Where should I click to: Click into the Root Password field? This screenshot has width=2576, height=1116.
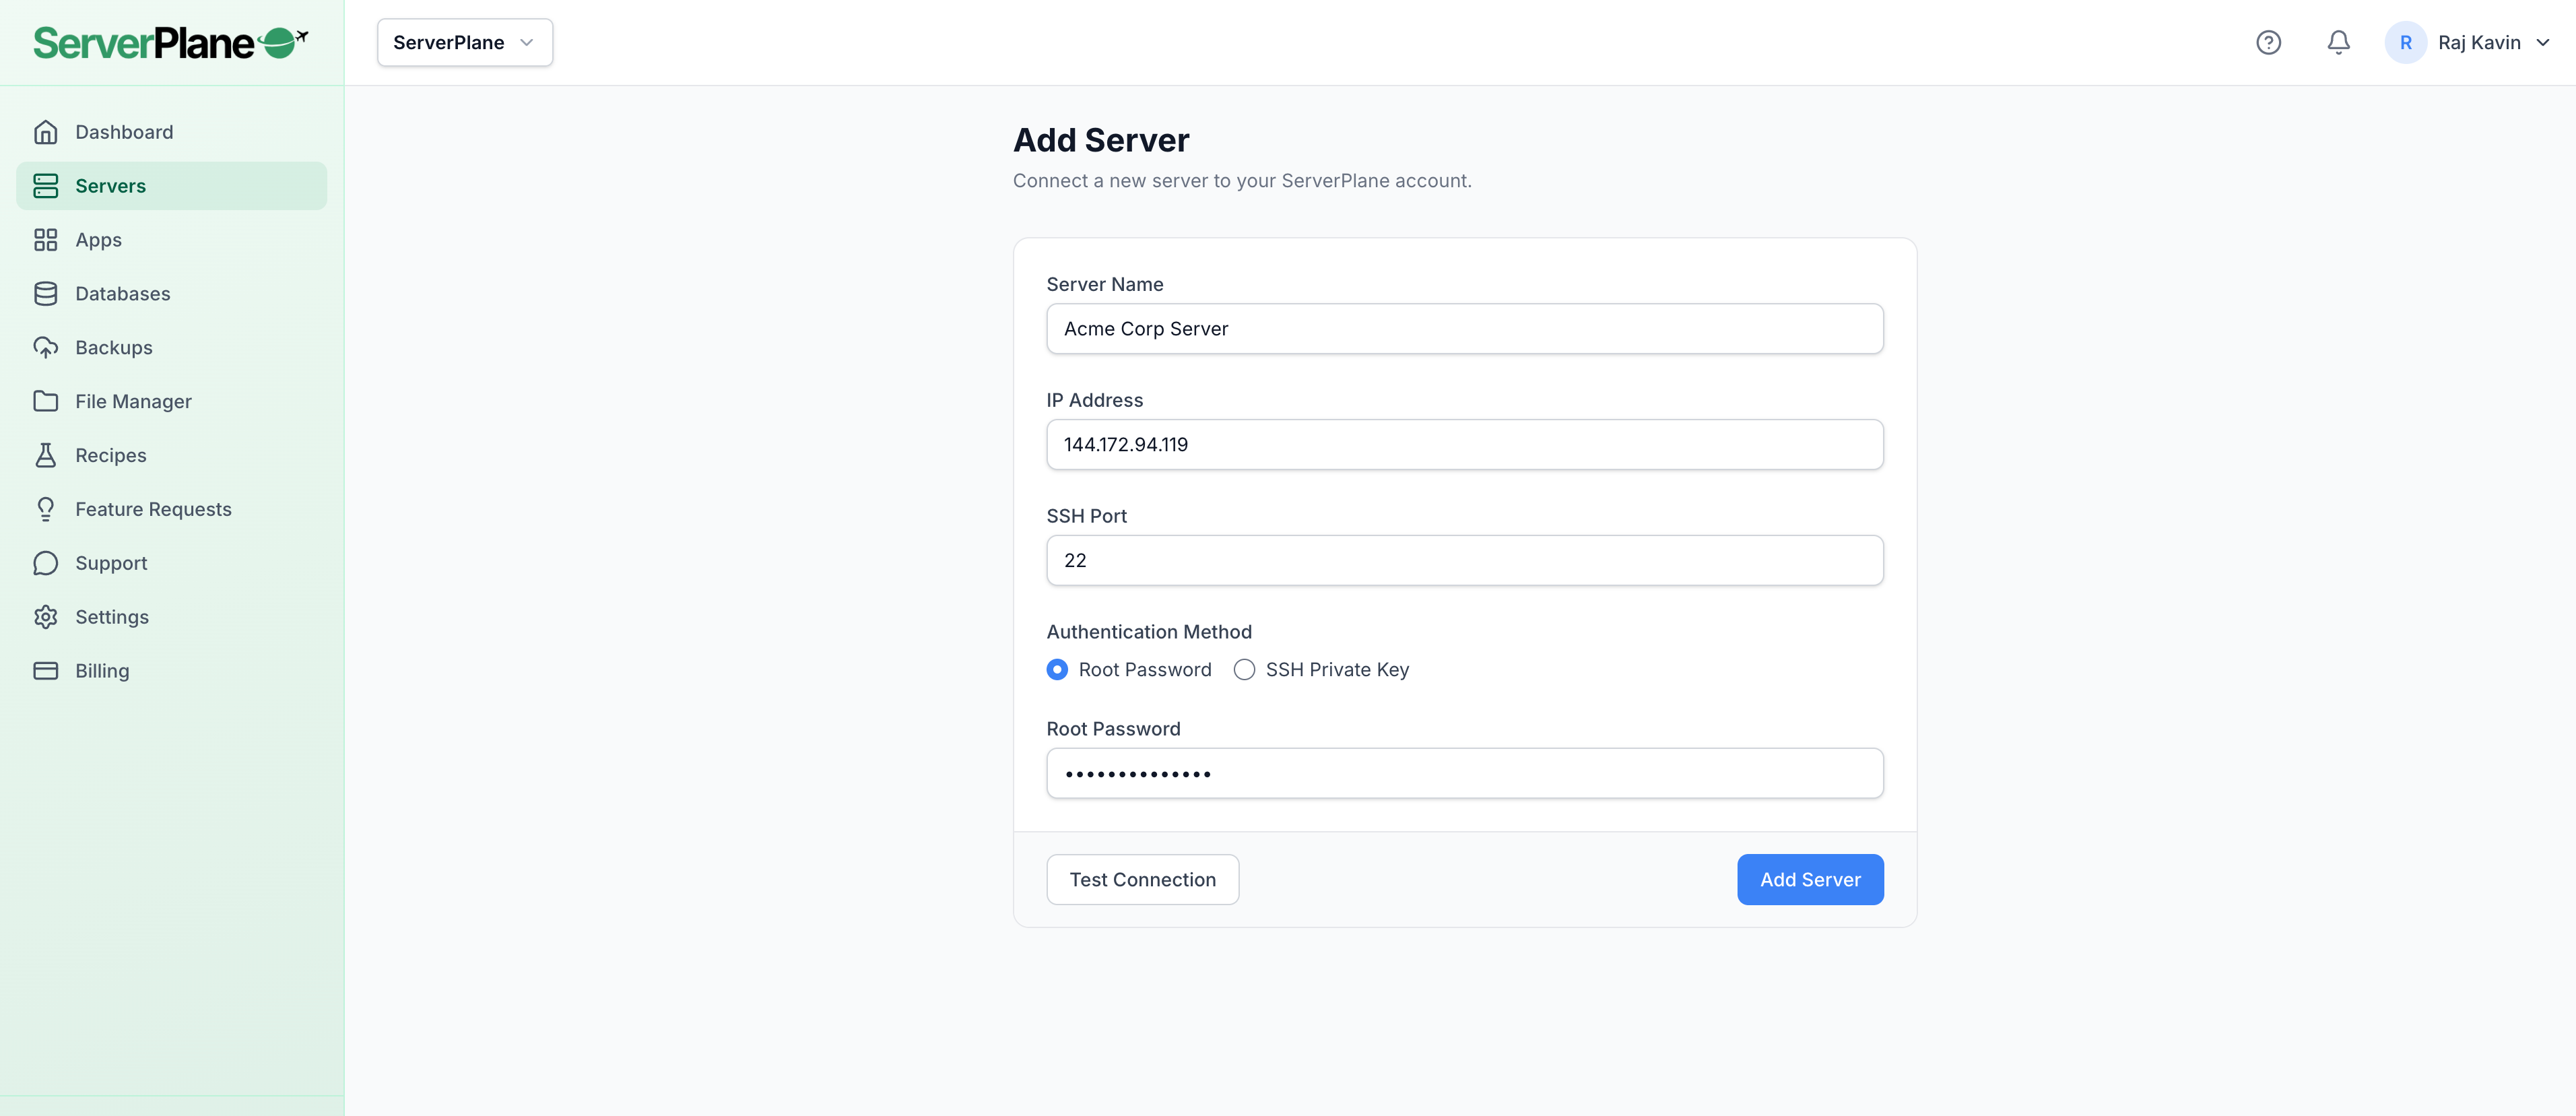pos(1464,774)
